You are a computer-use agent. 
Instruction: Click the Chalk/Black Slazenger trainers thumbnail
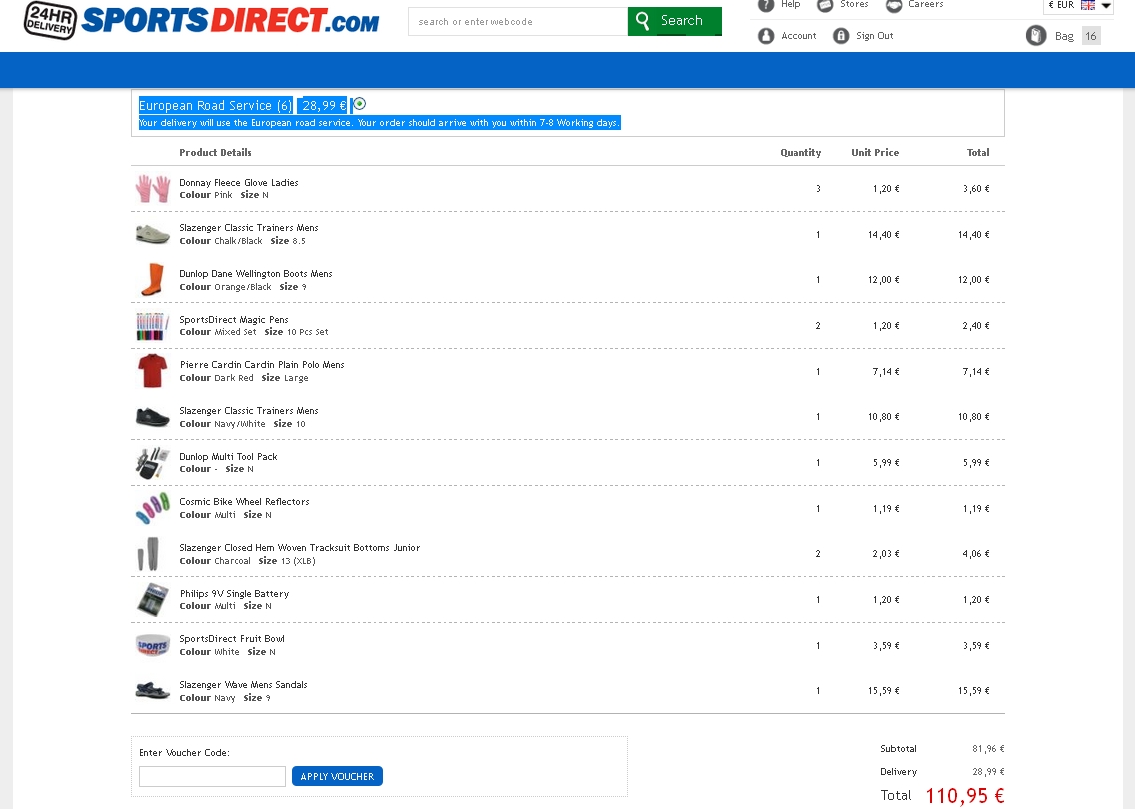[x=153, y=234]
